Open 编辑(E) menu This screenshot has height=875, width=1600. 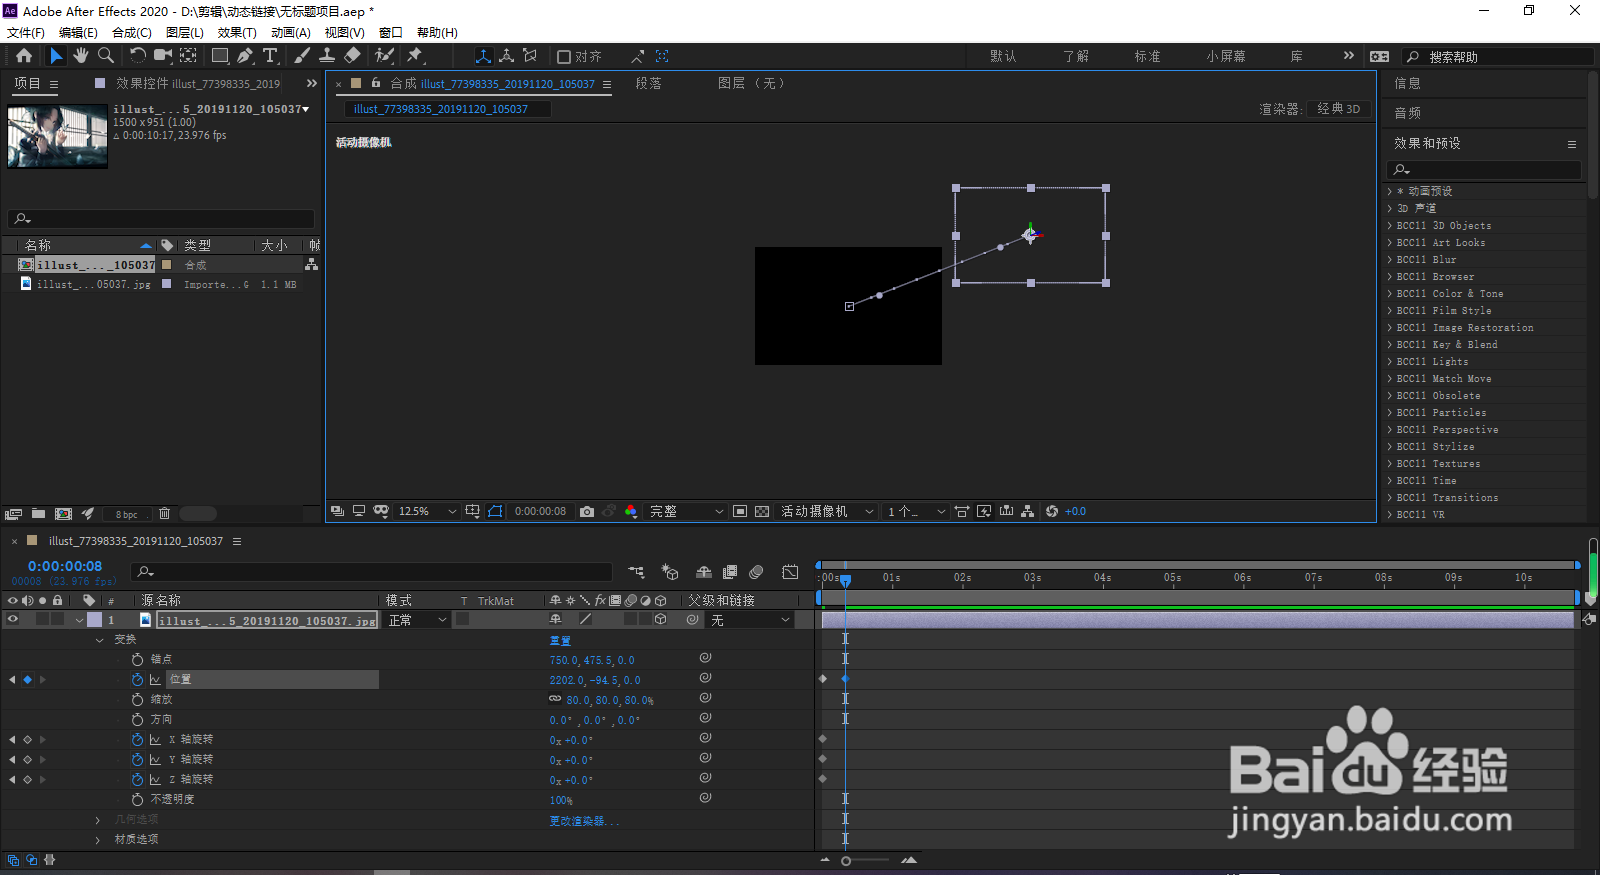coord(78,33)
